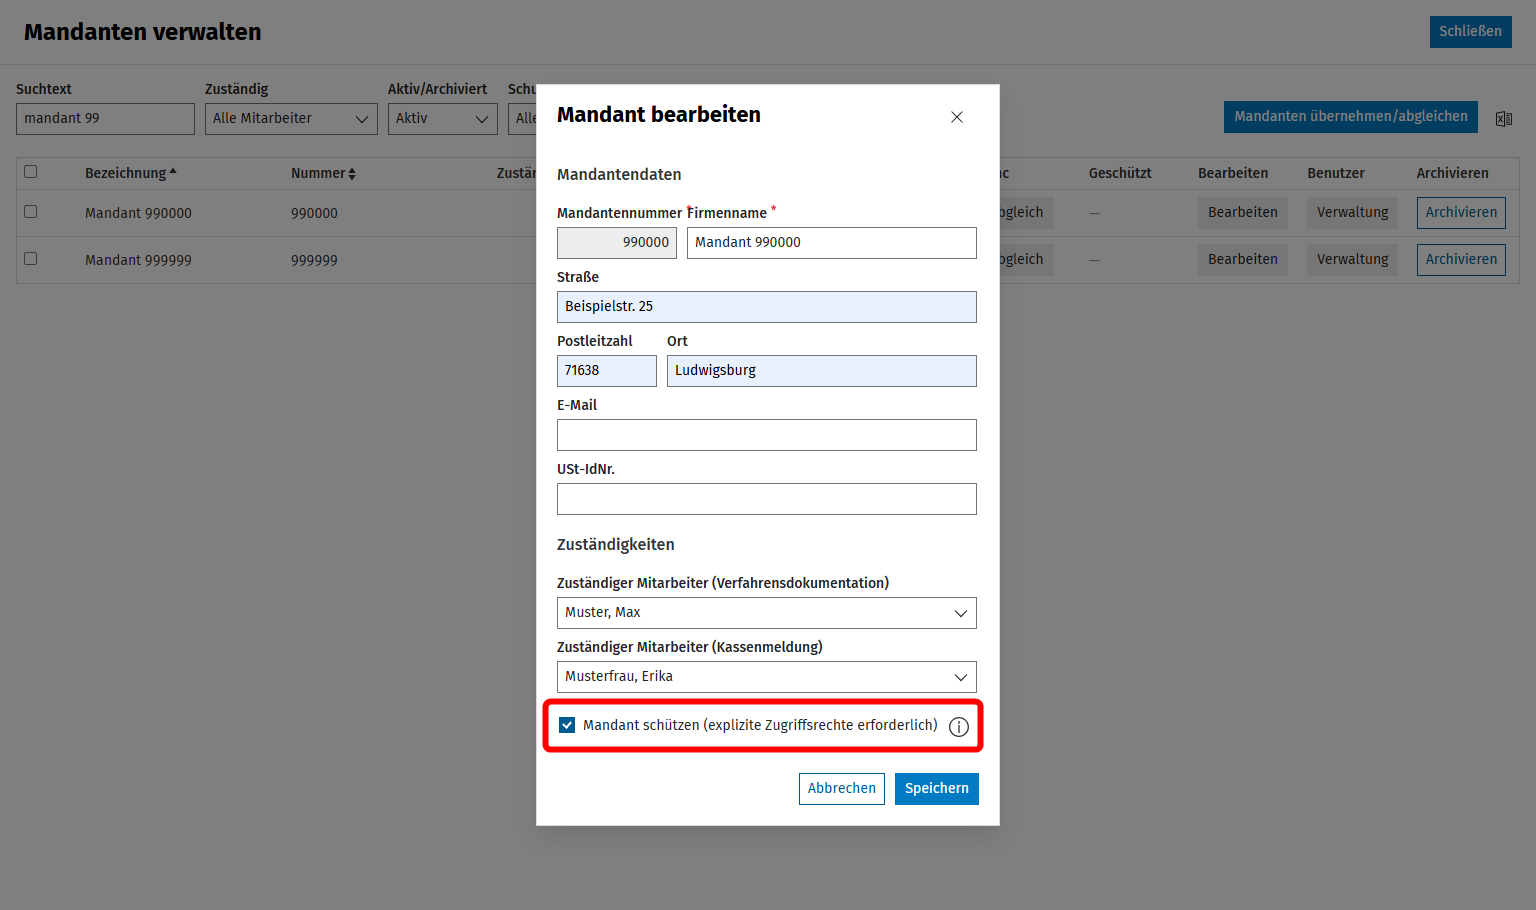
Task: Click the Suchtext search field
Action: [x=105, y=119]
